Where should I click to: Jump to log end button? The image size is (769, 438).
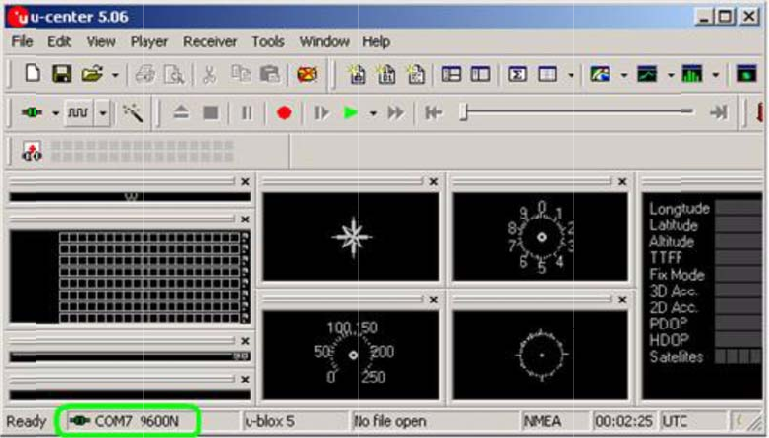pyautogui.click(x=719, y=113)
